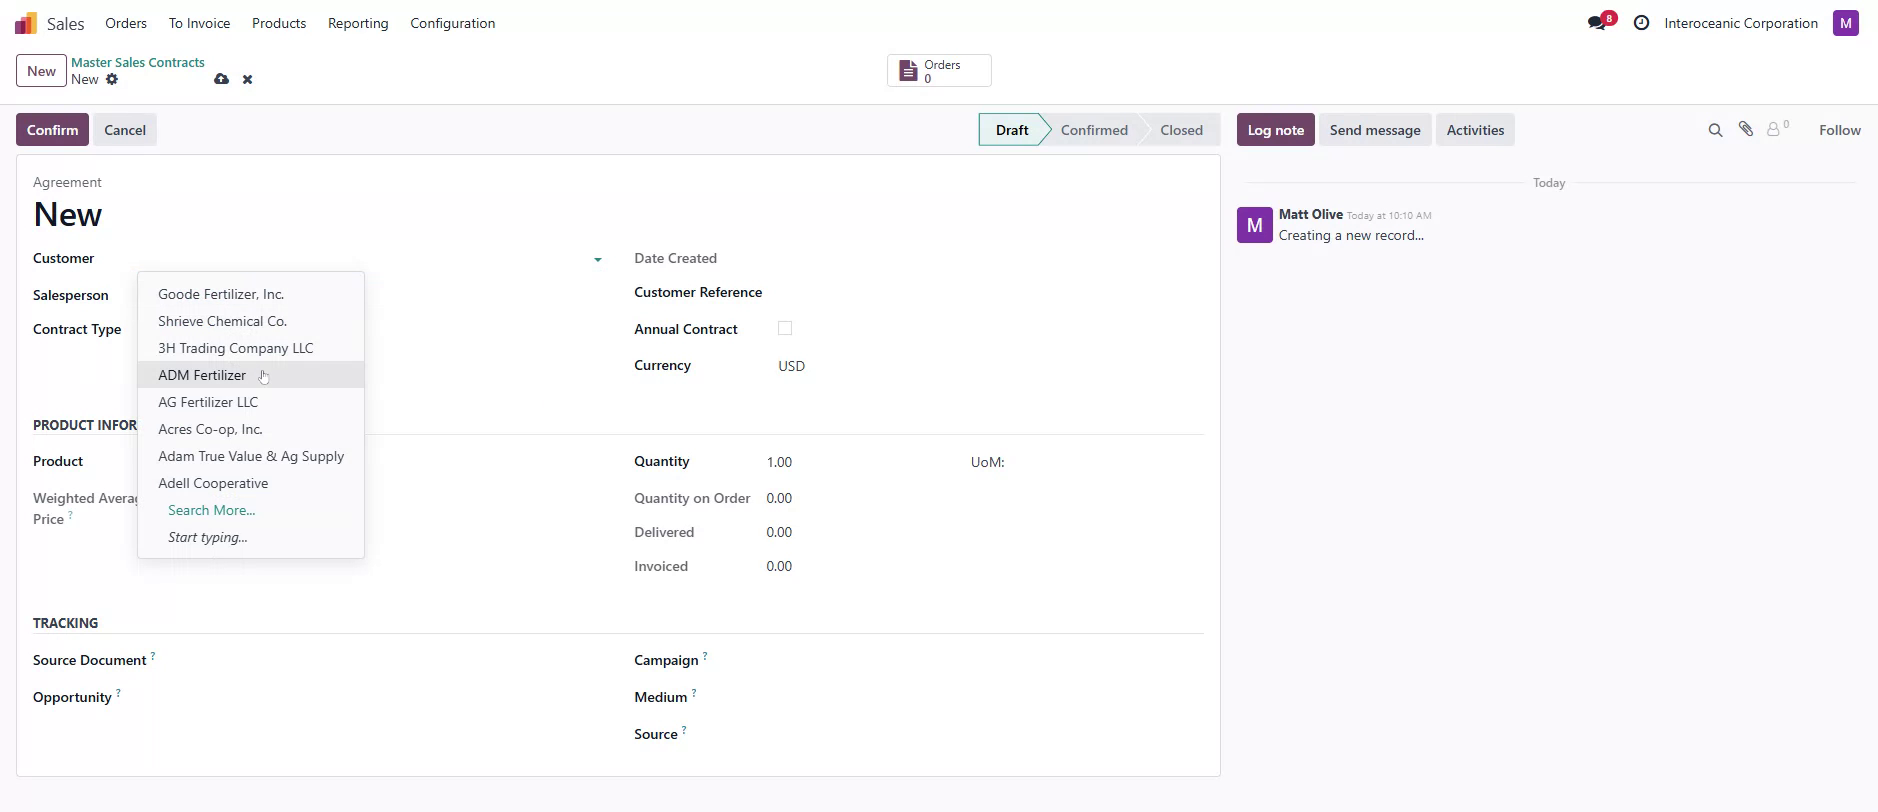Click the Confirm button
The image size is (1878, 812).
click(x=52, y=130)
